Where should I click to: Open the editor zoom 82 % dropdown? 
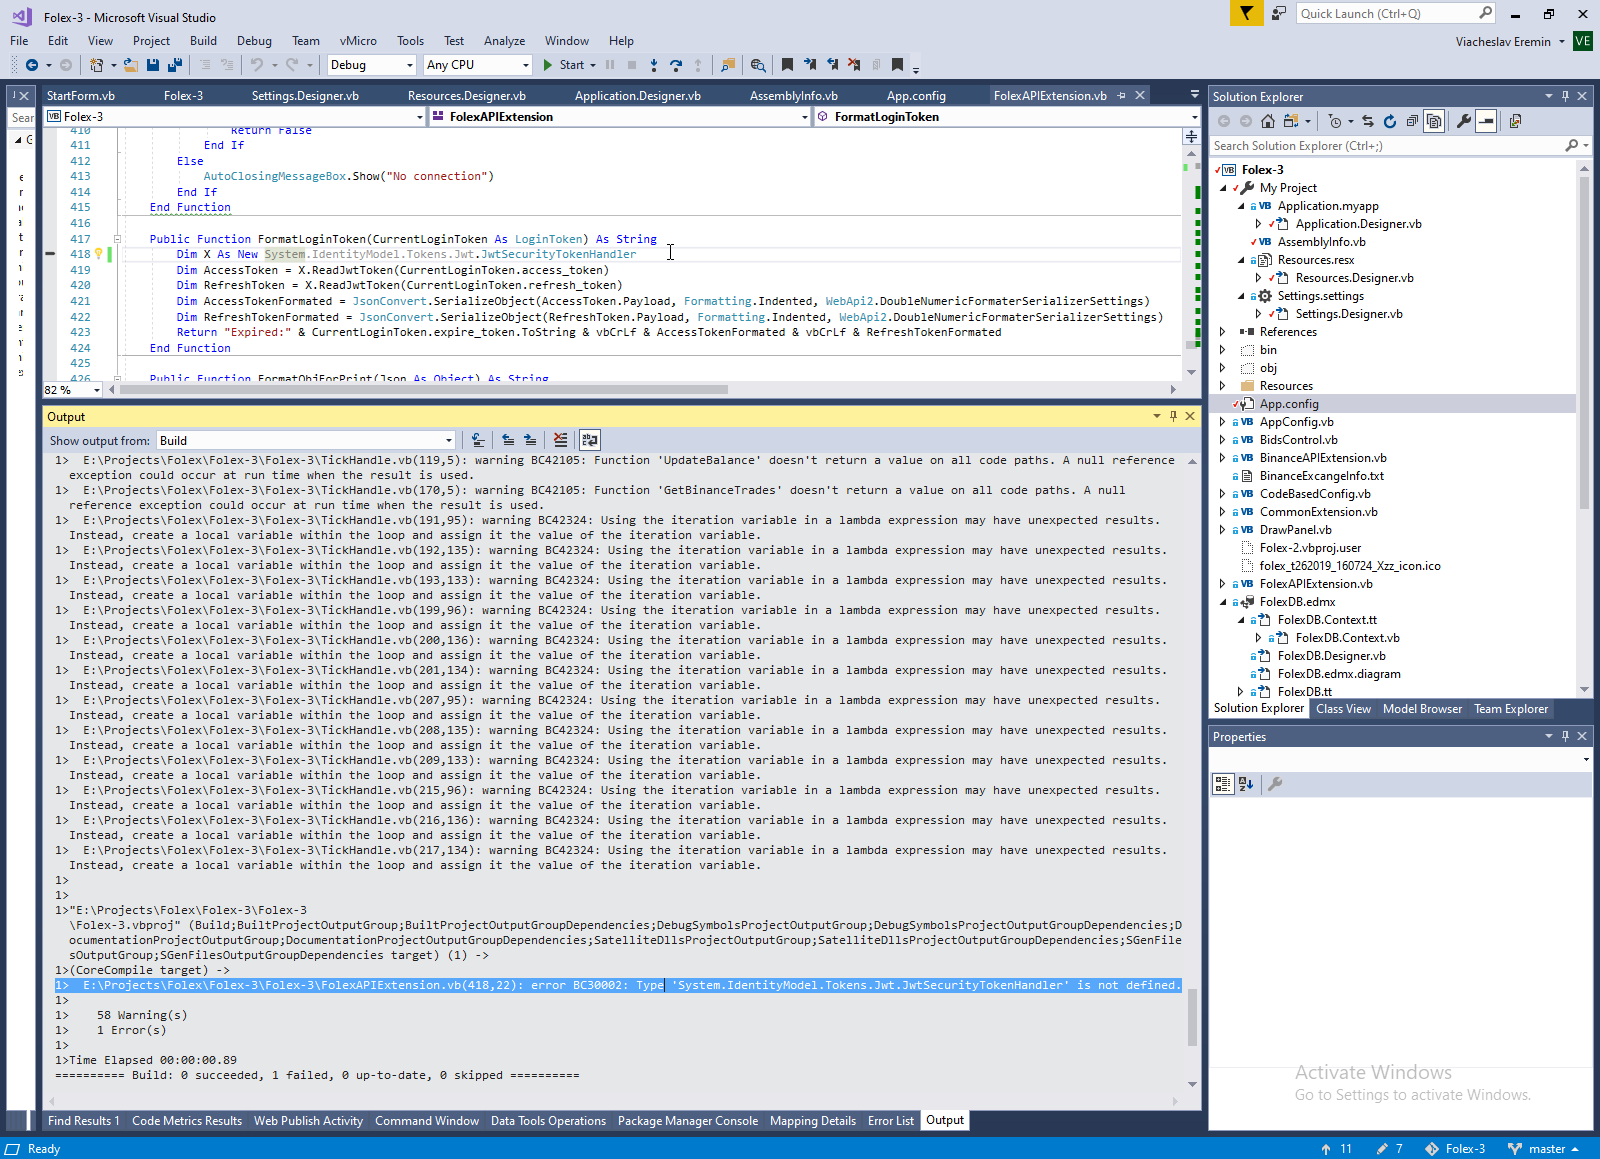[x=72, y=390]
